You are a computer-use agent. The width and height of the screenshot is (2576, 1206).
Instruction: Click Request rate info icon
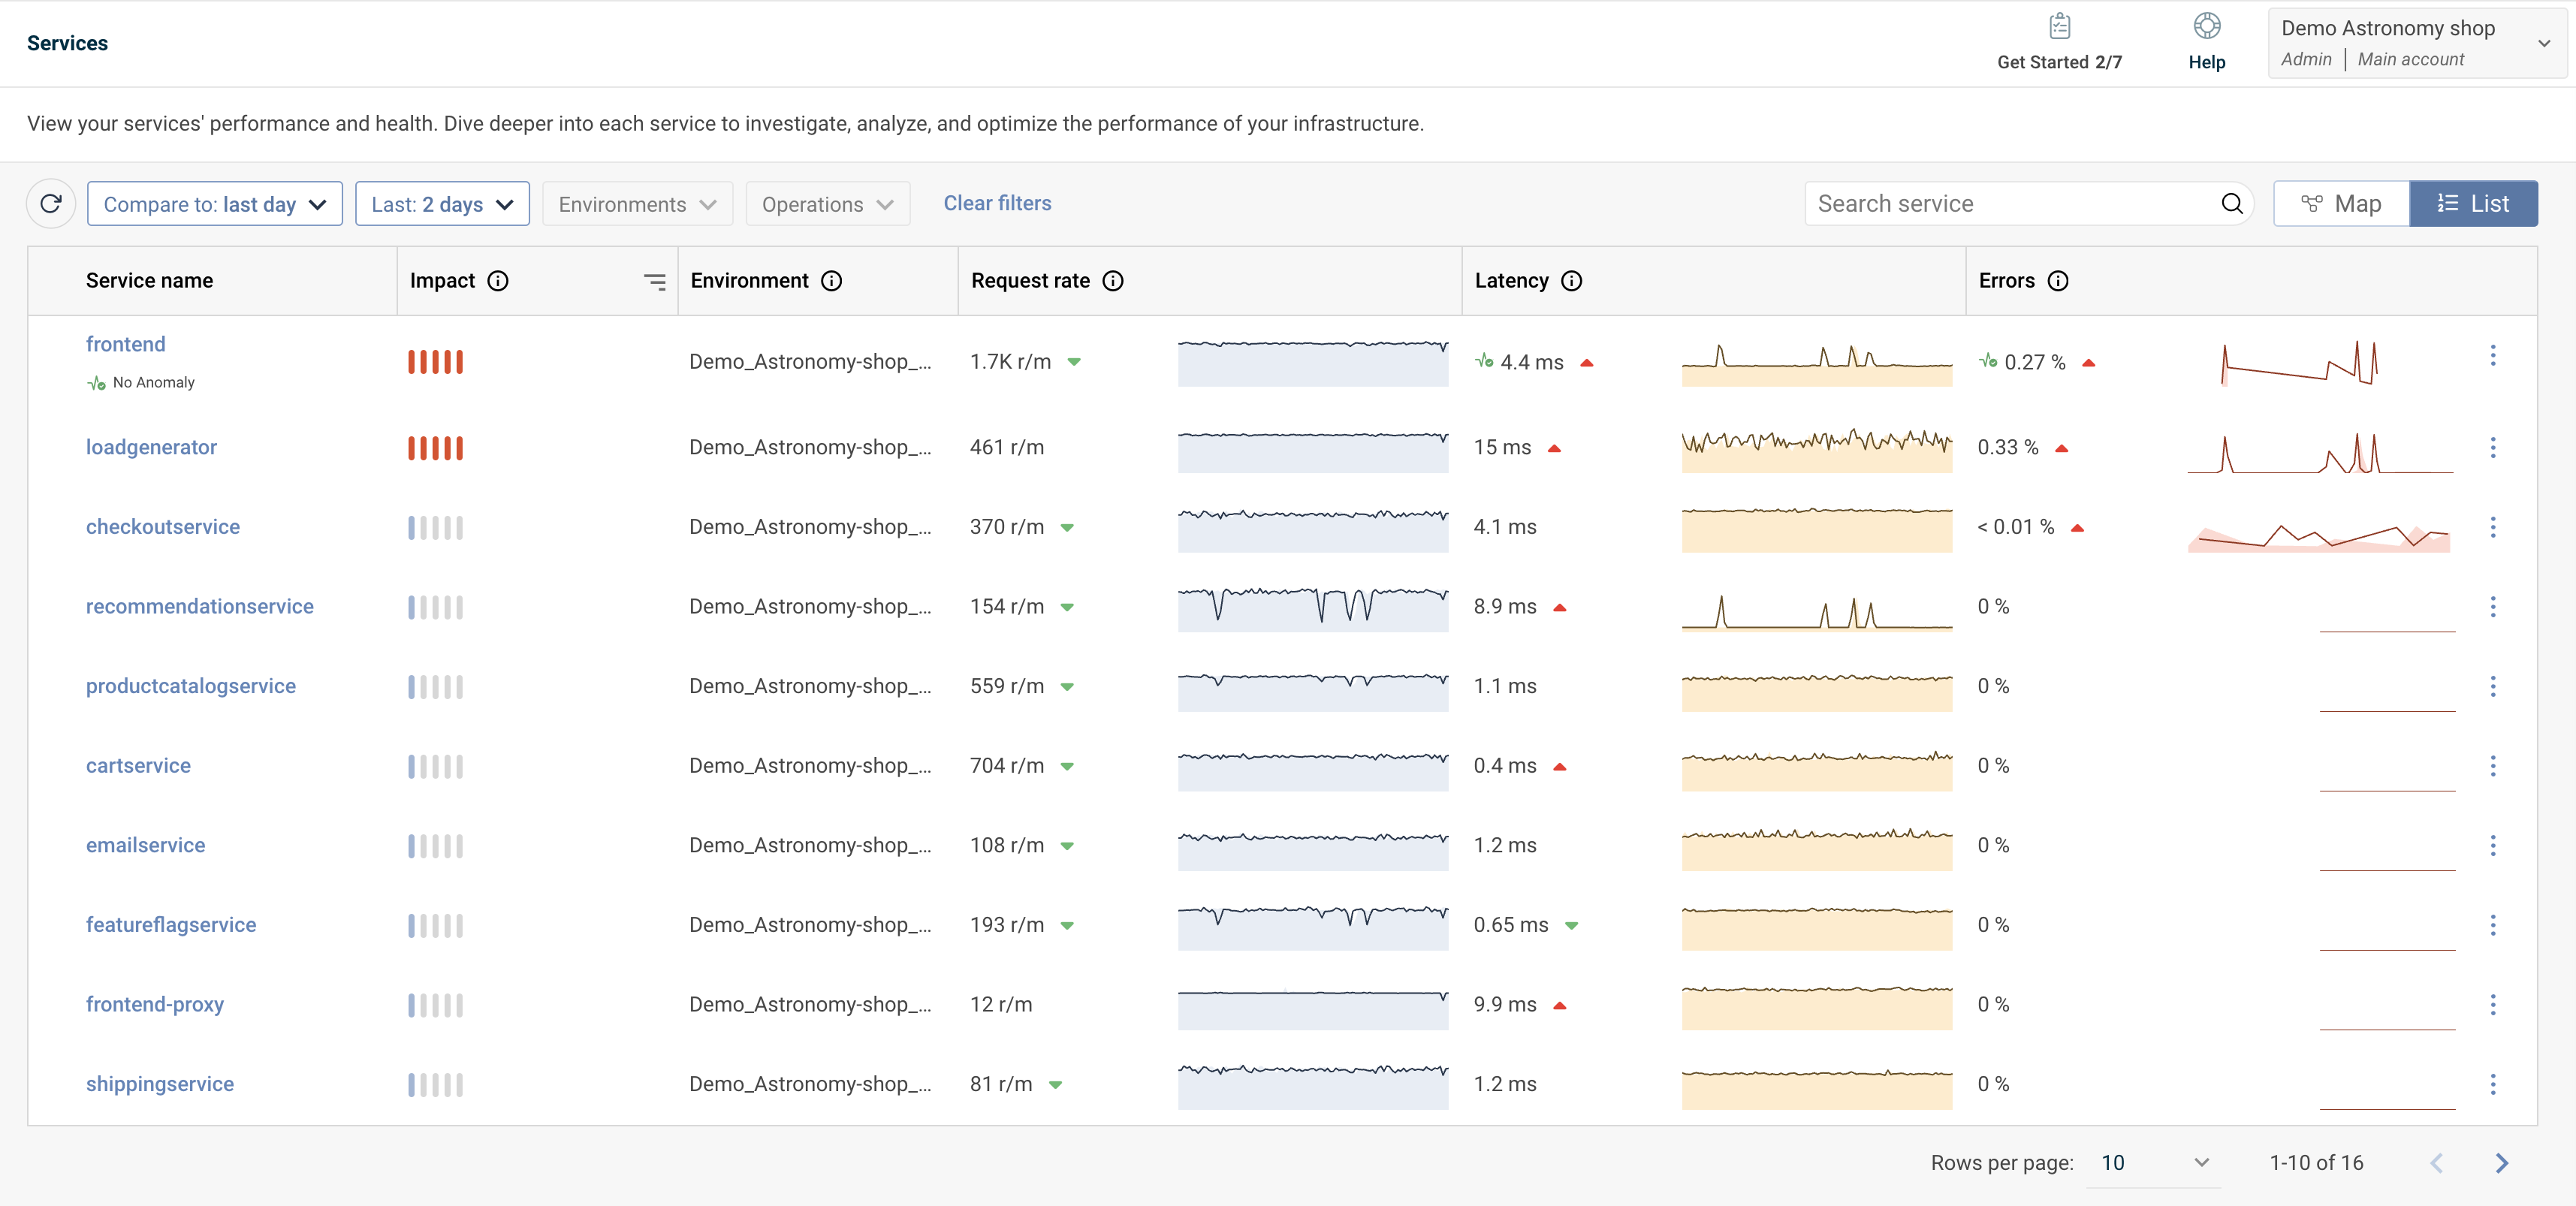click(1112, 281)
